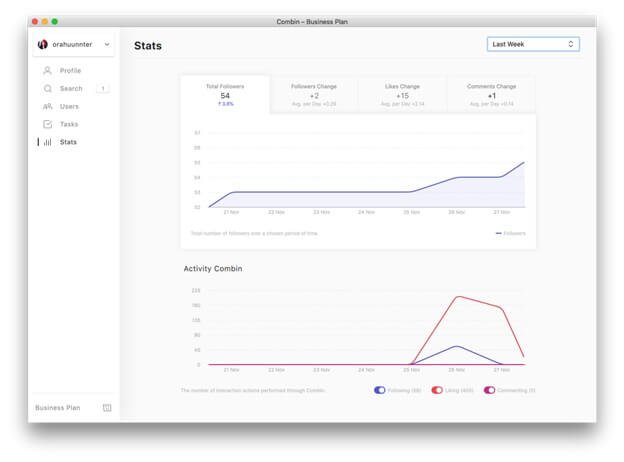The width and height of the screenshot is (624, 462).
Task: Click the followers chart peak point
Action: click(524, 162)
